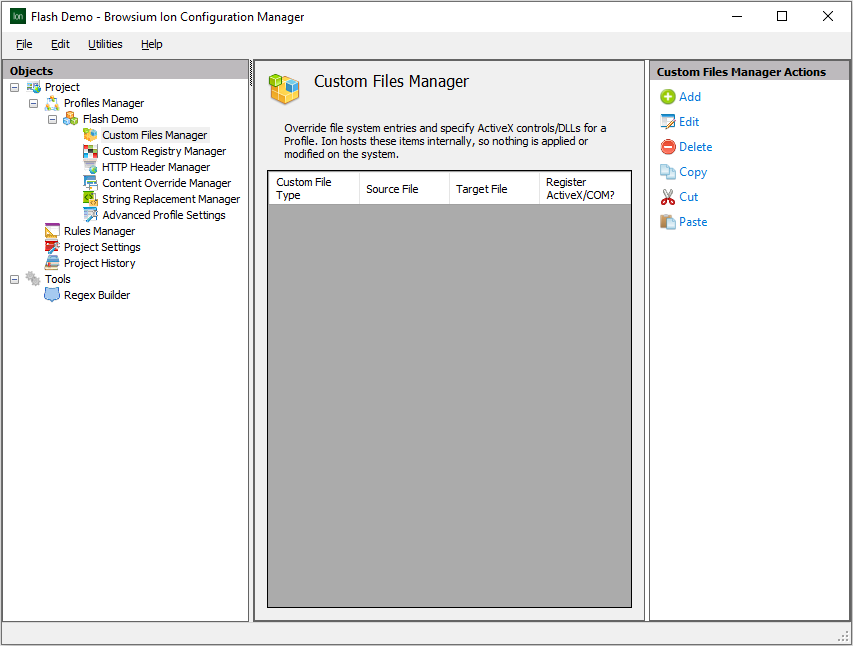This screenshot has height=646, width=853.
Task: Click the Register ActiveX/COM? column header
Action: pos(585,188)
